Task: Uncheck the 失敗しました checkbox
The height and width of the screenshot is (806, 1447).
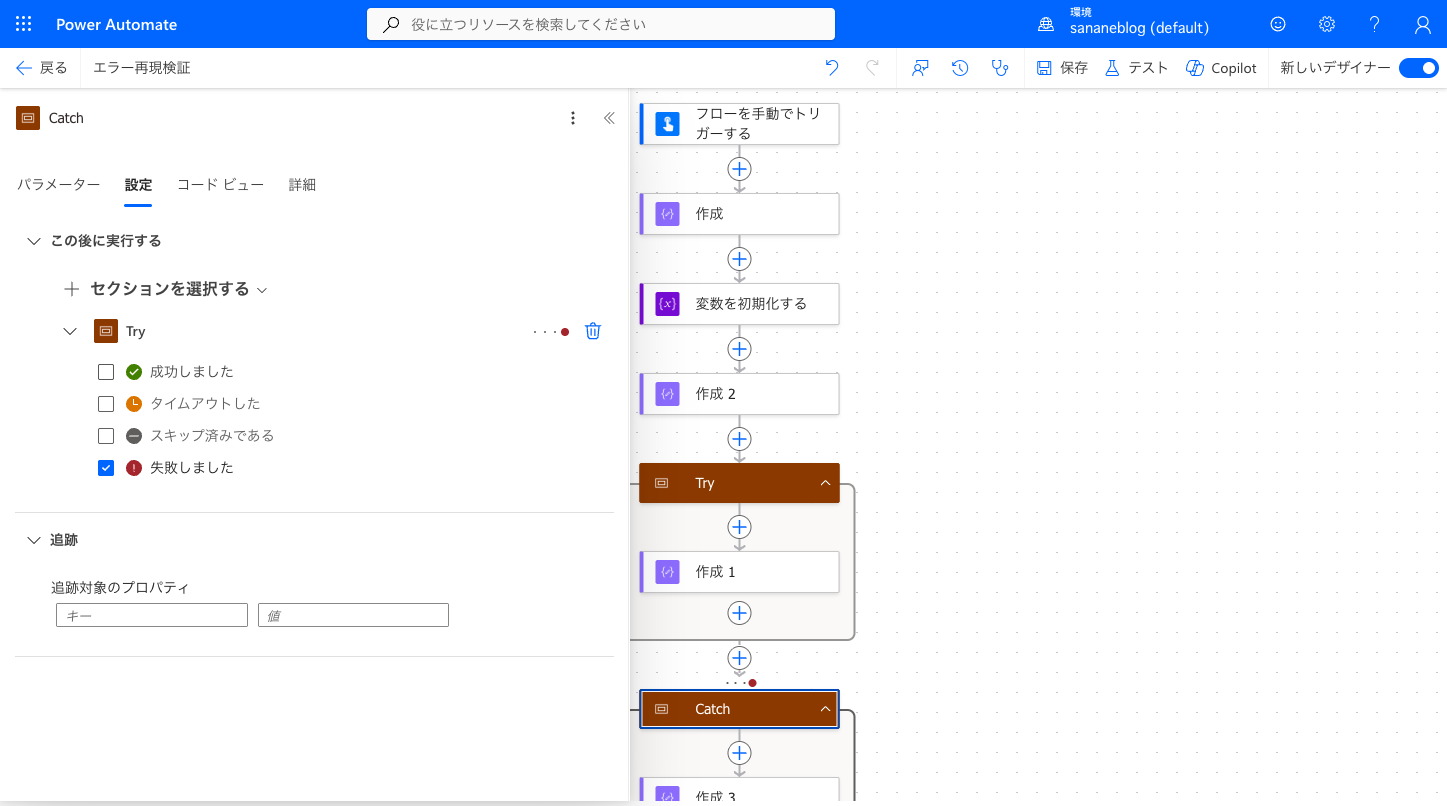Action: point(106,468)
